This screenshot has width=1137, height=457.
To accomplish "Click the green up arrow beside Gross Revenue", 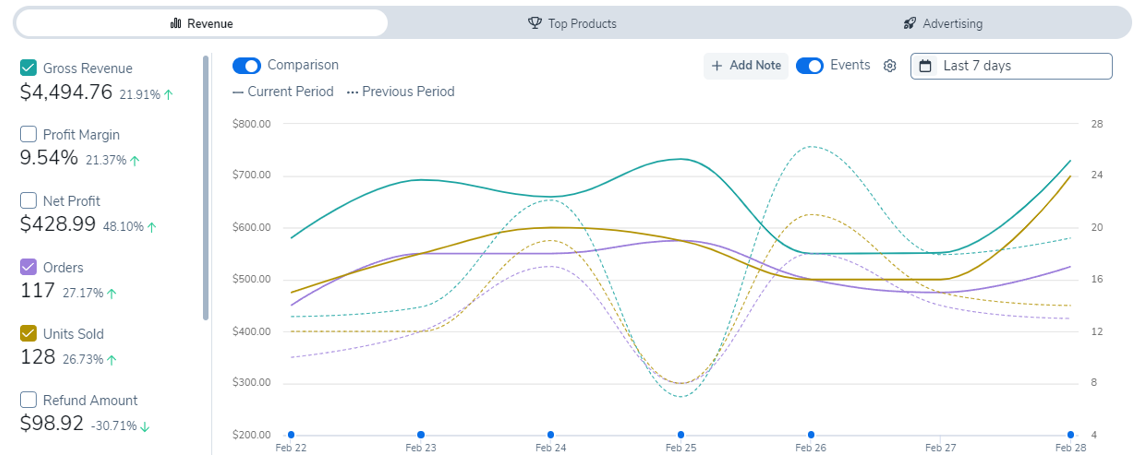I will [169, 94].
